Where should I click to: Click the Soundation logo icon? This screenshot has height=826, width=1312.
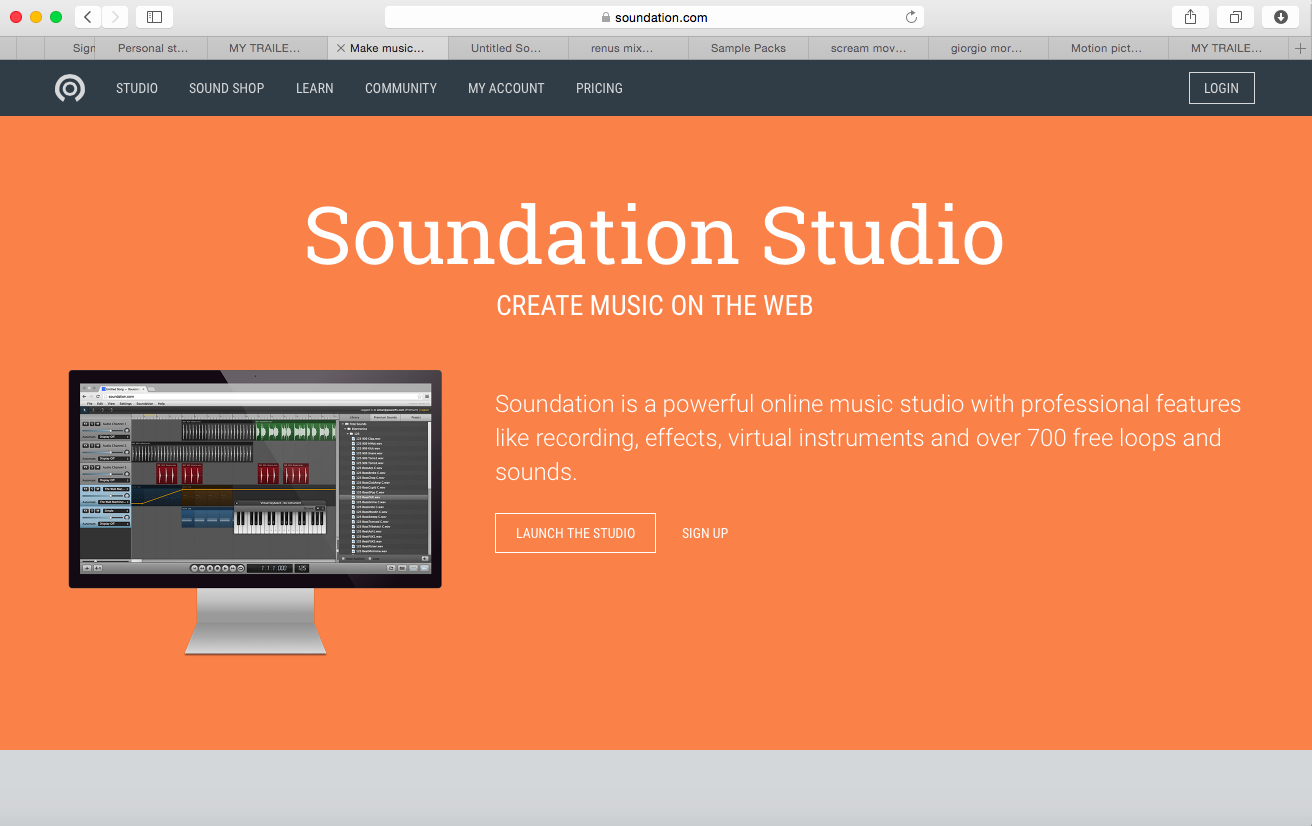point(70,88)
